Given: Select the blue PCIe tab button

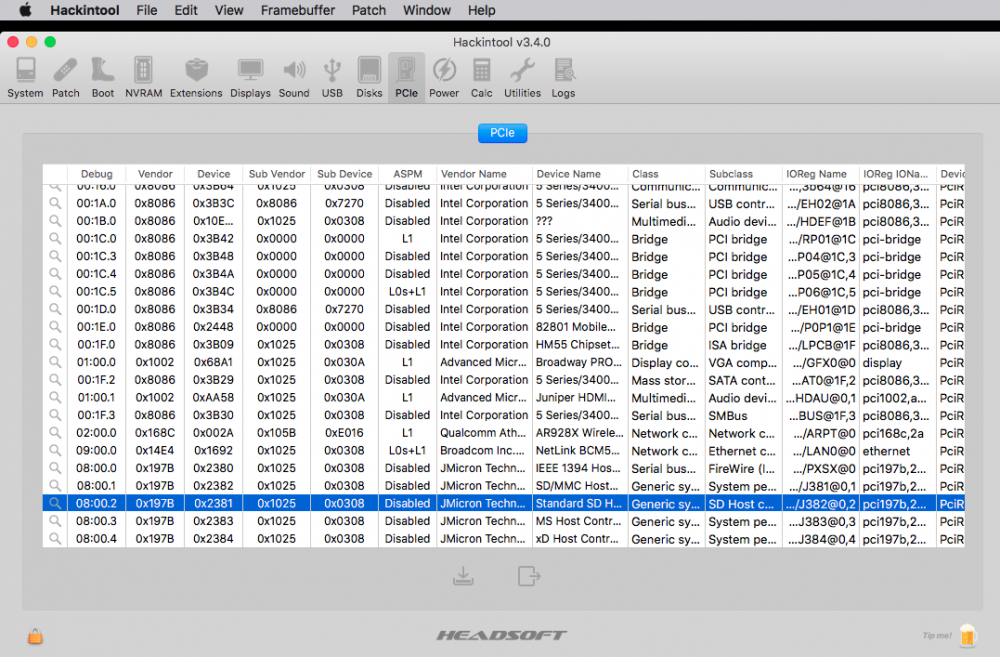Looking at the screenshot, I should tap(503, 133).
